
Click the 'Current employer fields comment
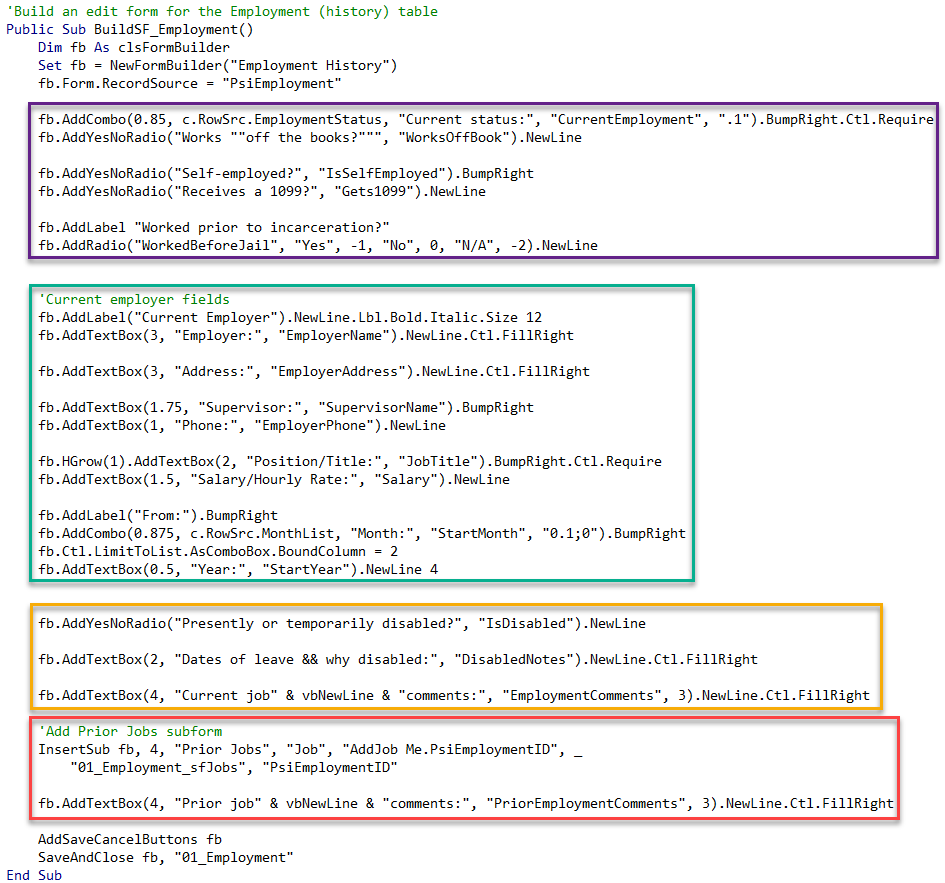[x=134, y=300]
